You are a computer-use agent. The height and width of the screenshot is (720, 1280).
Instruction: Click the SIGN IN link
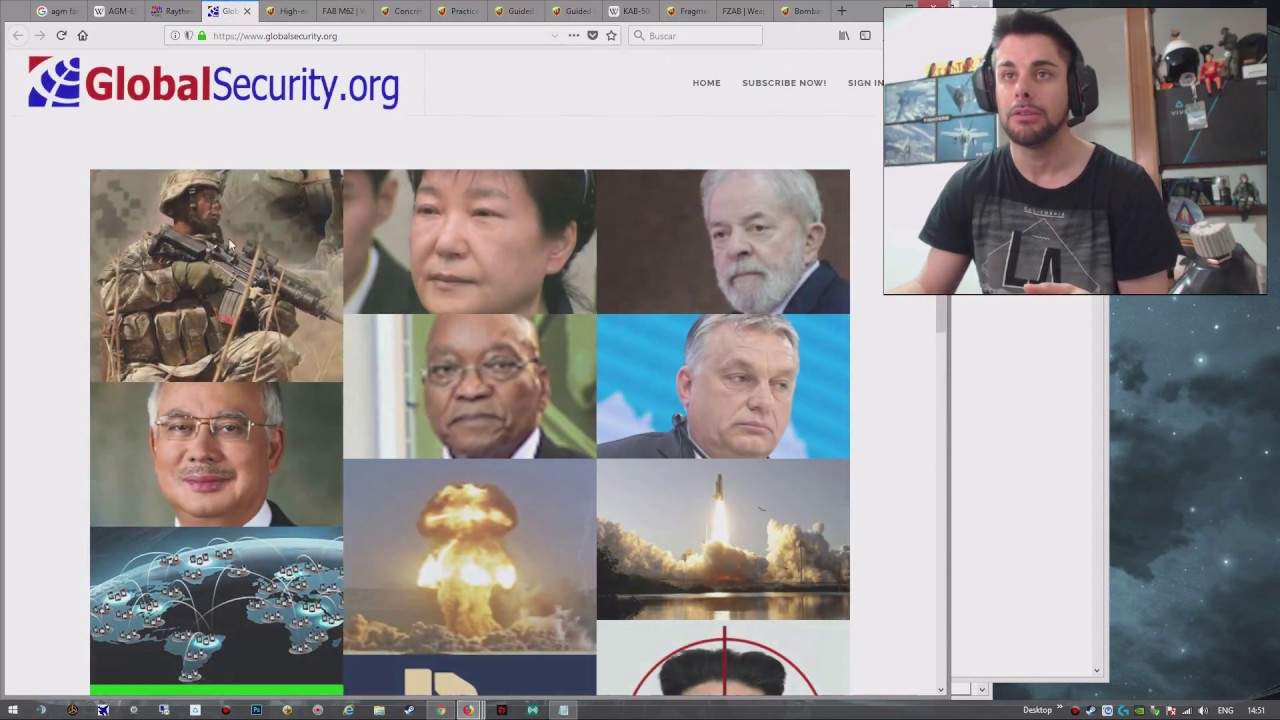pos(865,83)
